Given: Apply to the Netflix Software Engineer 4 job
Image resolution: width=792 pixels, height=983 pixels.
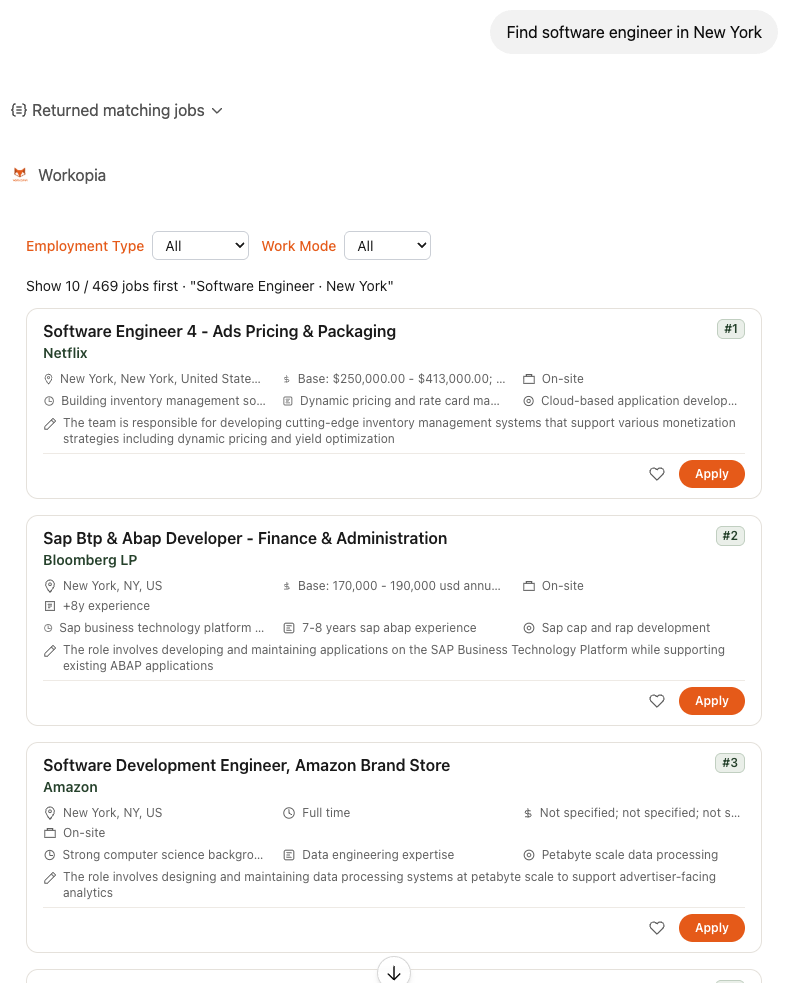Looking at the screenshot, I should [x=712, y=474].
